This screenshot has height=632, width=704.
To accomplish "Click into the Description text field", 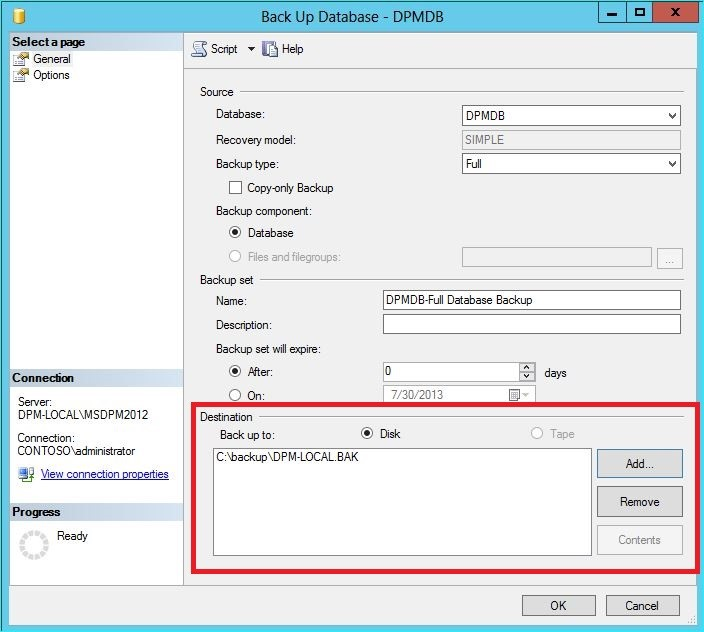I will (x=532, y=324).
